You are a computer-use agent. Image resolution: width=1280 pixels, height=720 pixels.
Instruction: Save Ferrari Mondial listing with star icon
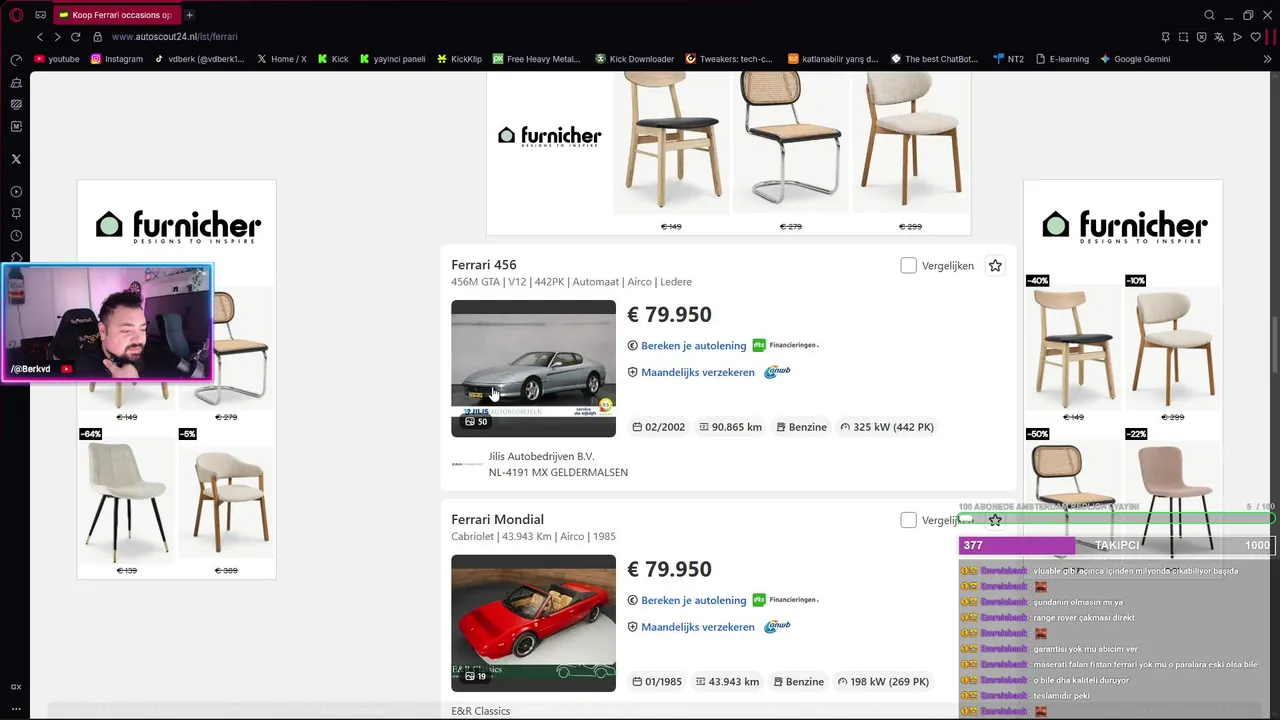click(x=995, y=520)
